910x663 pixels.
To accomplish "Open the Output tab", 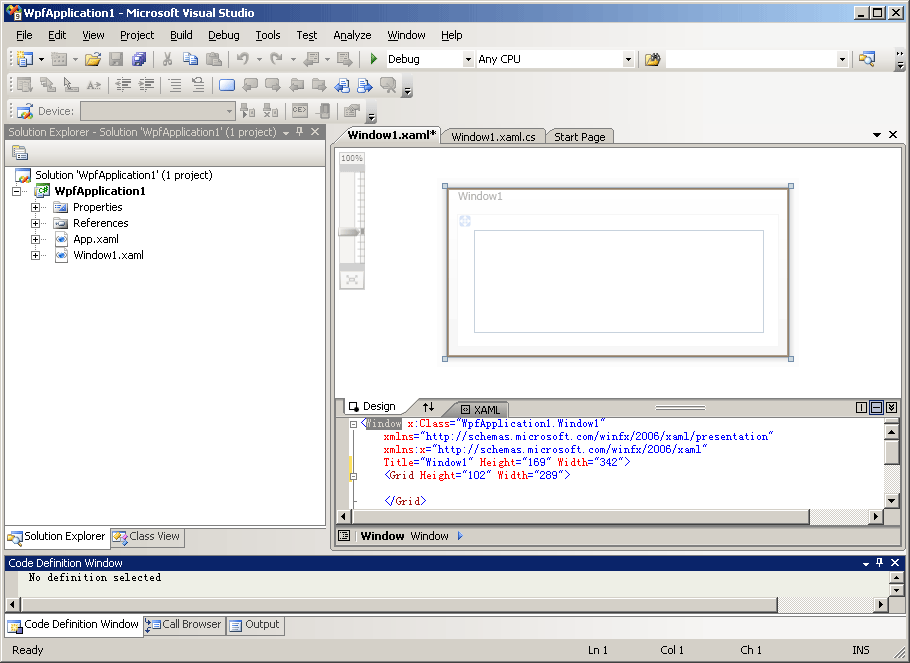I will pos(255,625).
